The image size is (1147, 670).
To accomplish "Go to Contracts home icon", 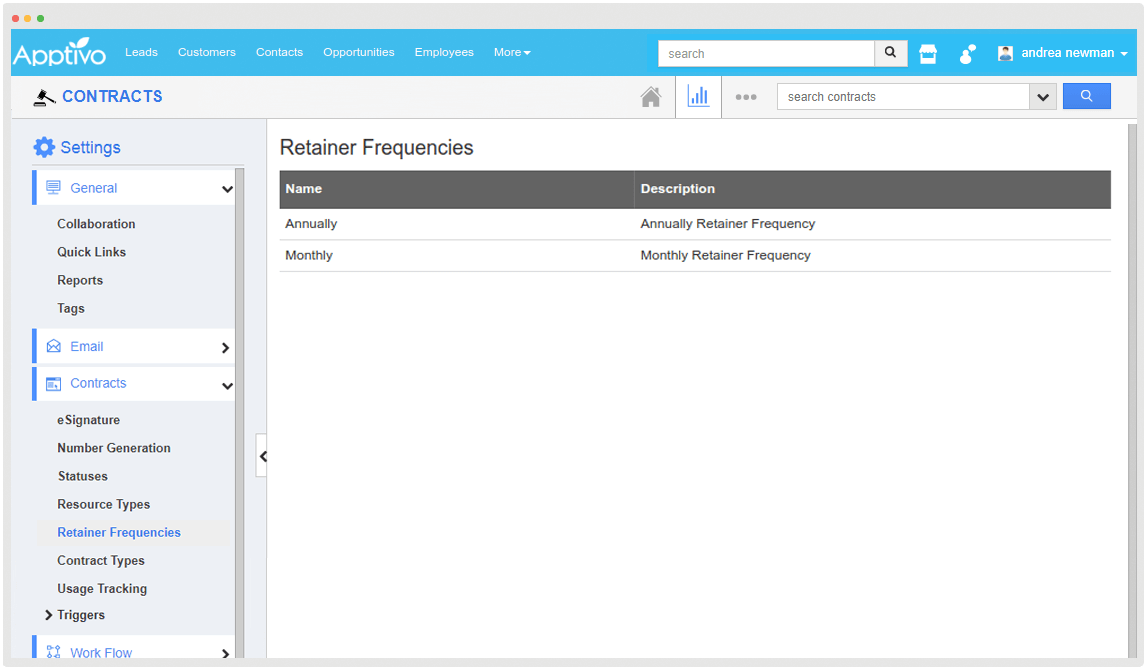I will (x=651, y=97).
